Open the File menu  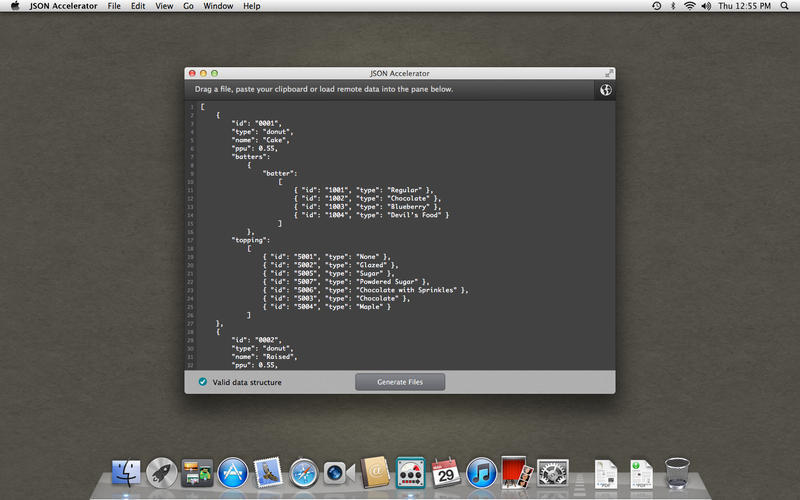(x=114, y=6)
